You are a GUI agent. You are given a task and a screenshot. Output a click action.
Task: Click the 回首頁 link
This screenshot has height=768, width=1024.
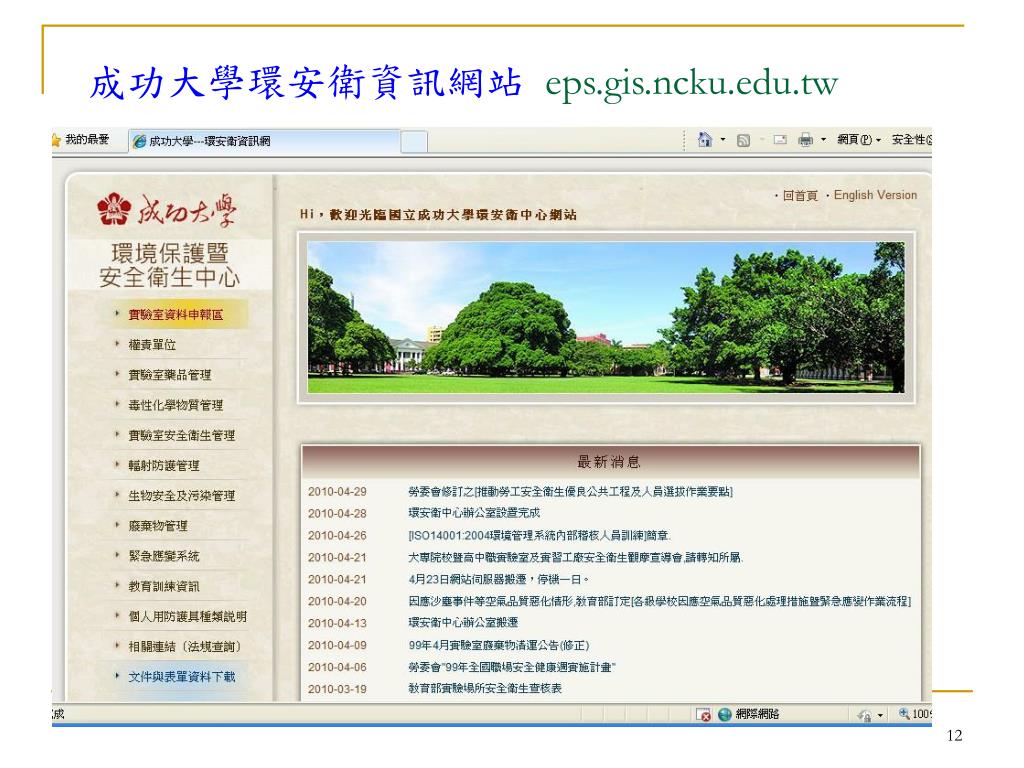800,195
